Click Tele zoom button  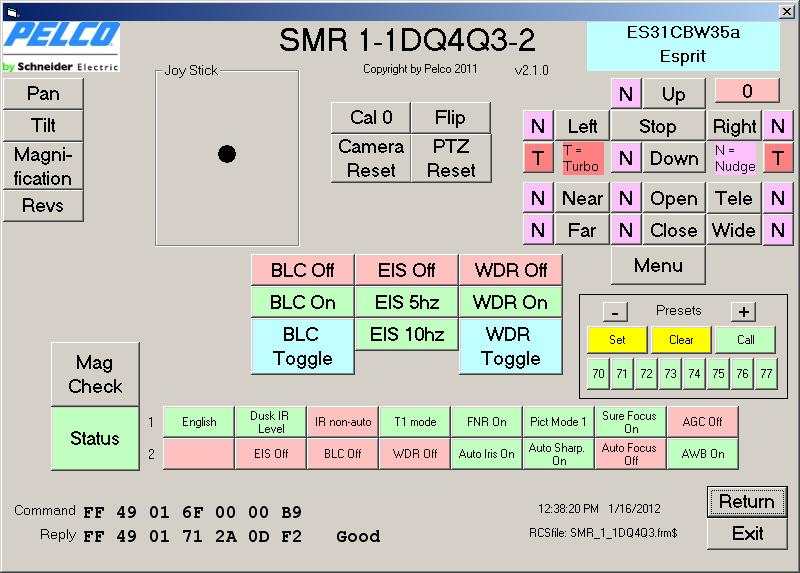[734, 198]
